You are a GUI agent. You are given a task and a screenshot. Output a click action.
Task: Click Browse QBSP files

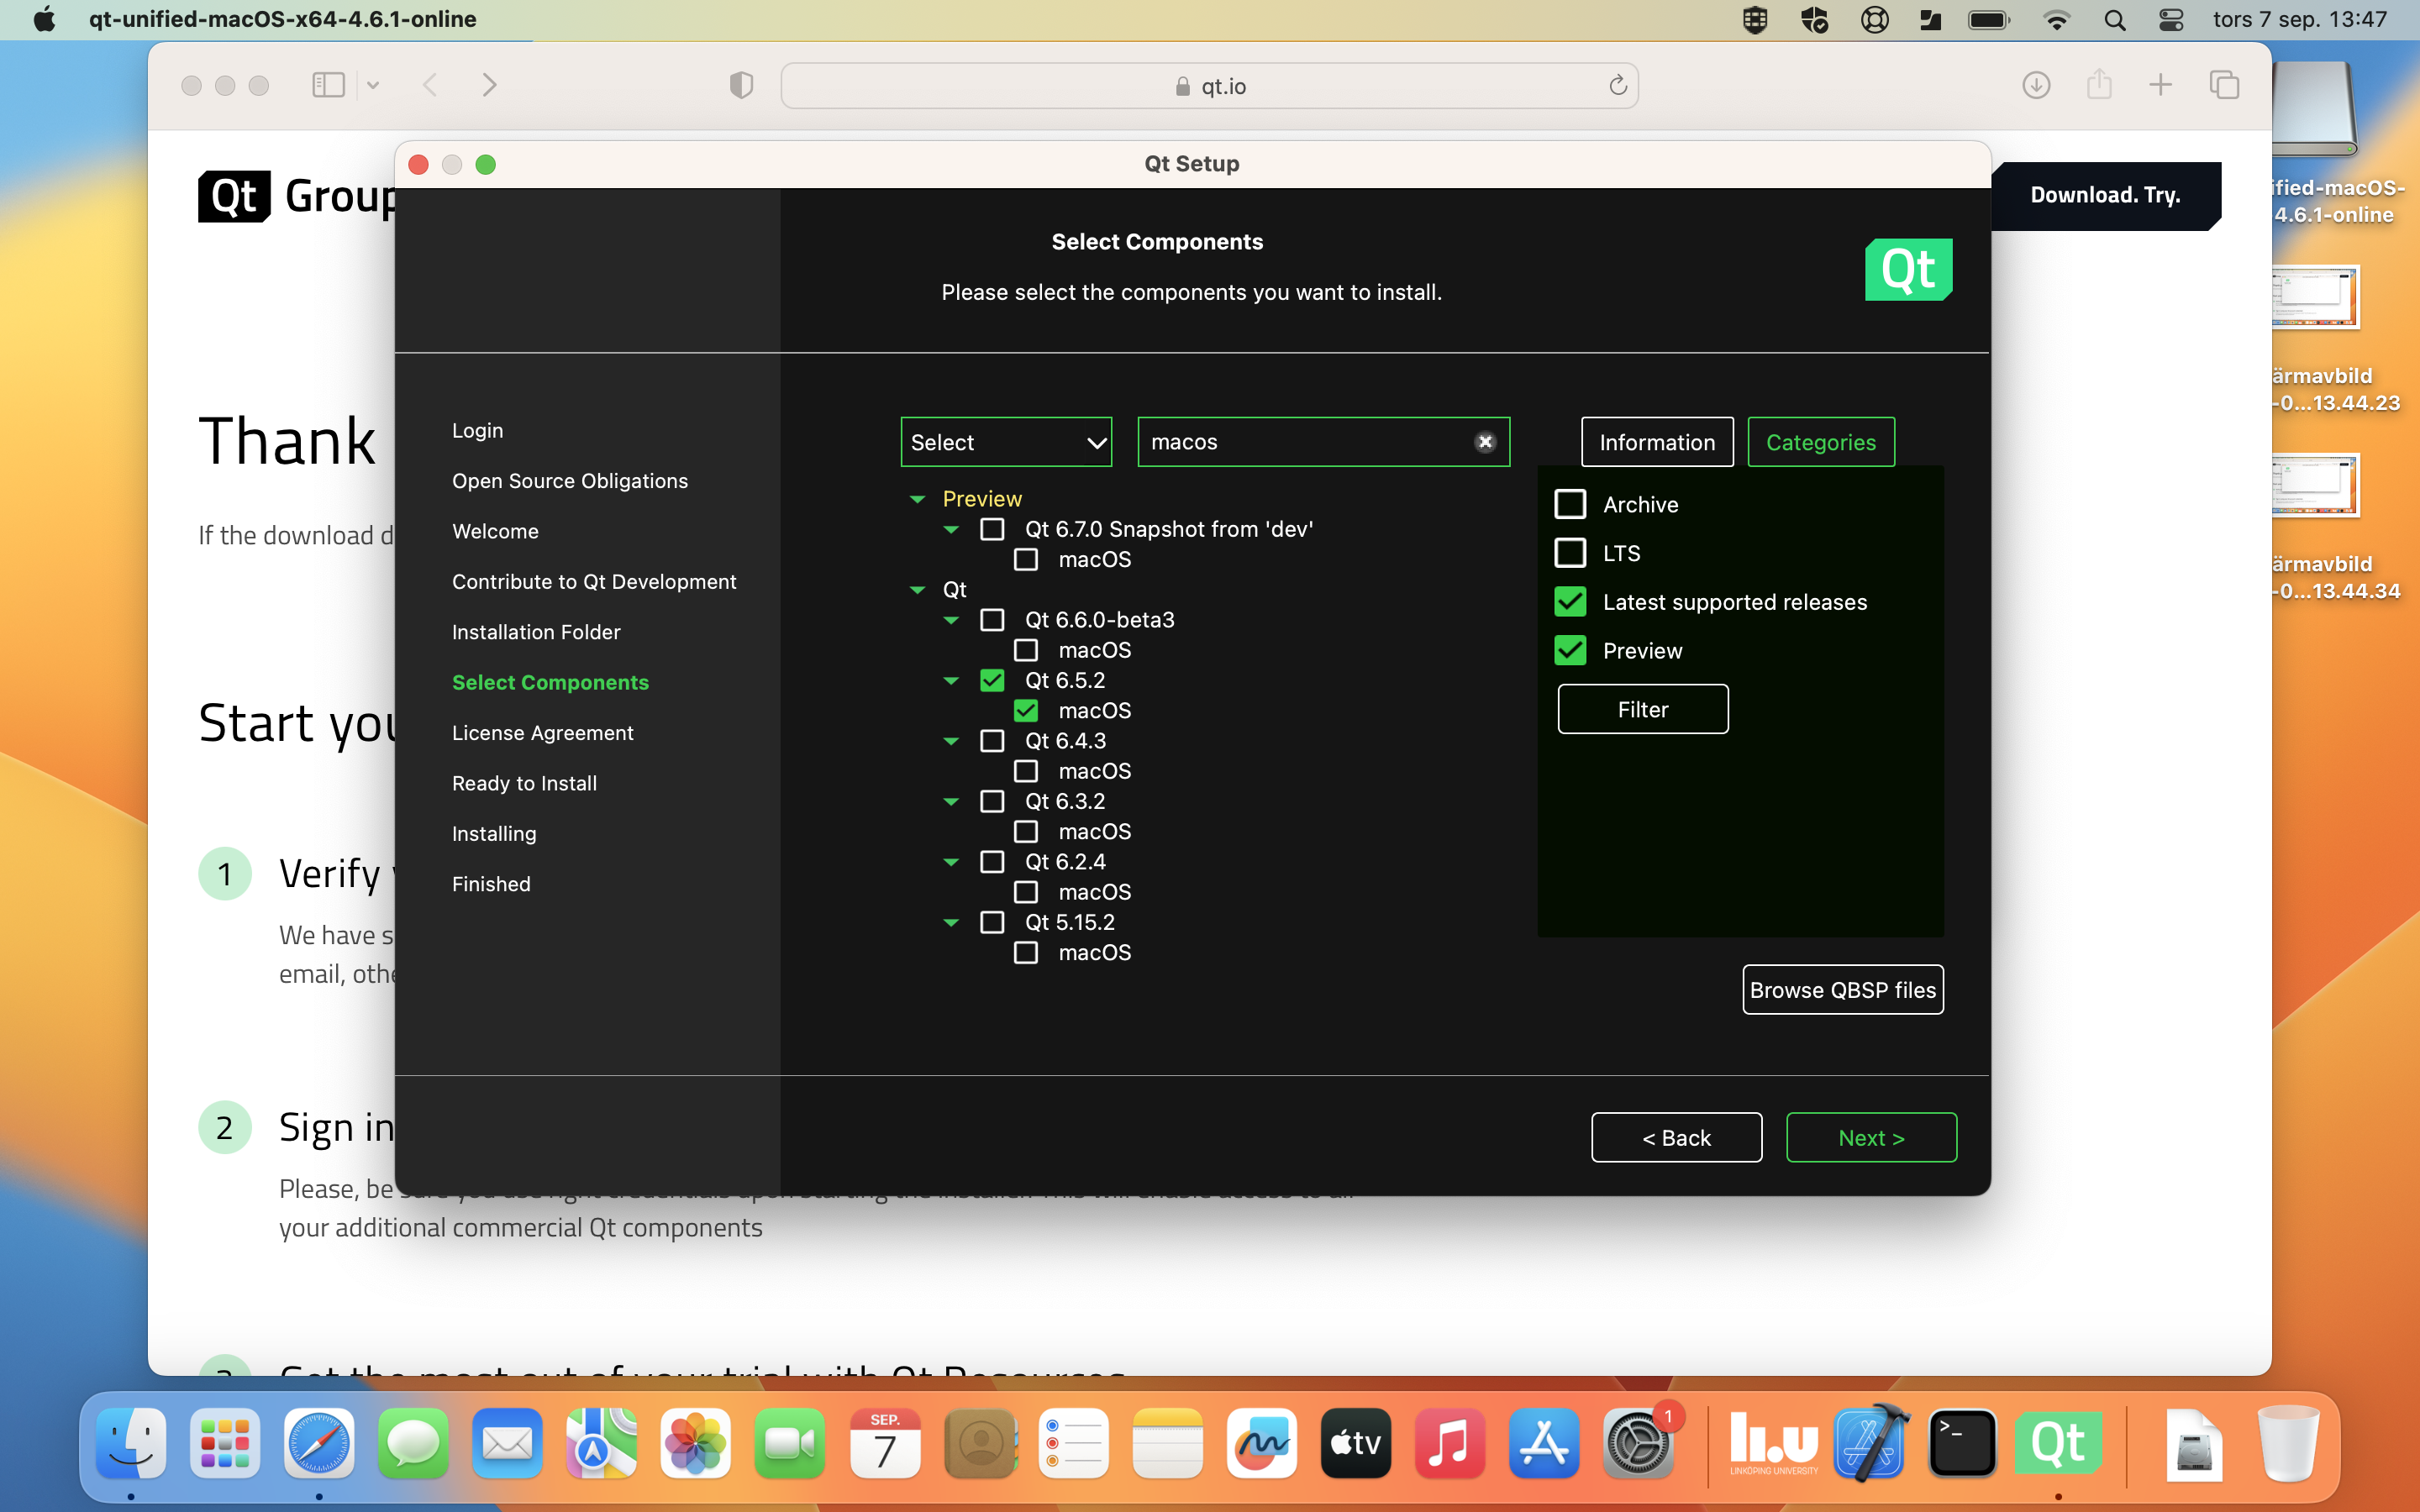click(1843, 990)
